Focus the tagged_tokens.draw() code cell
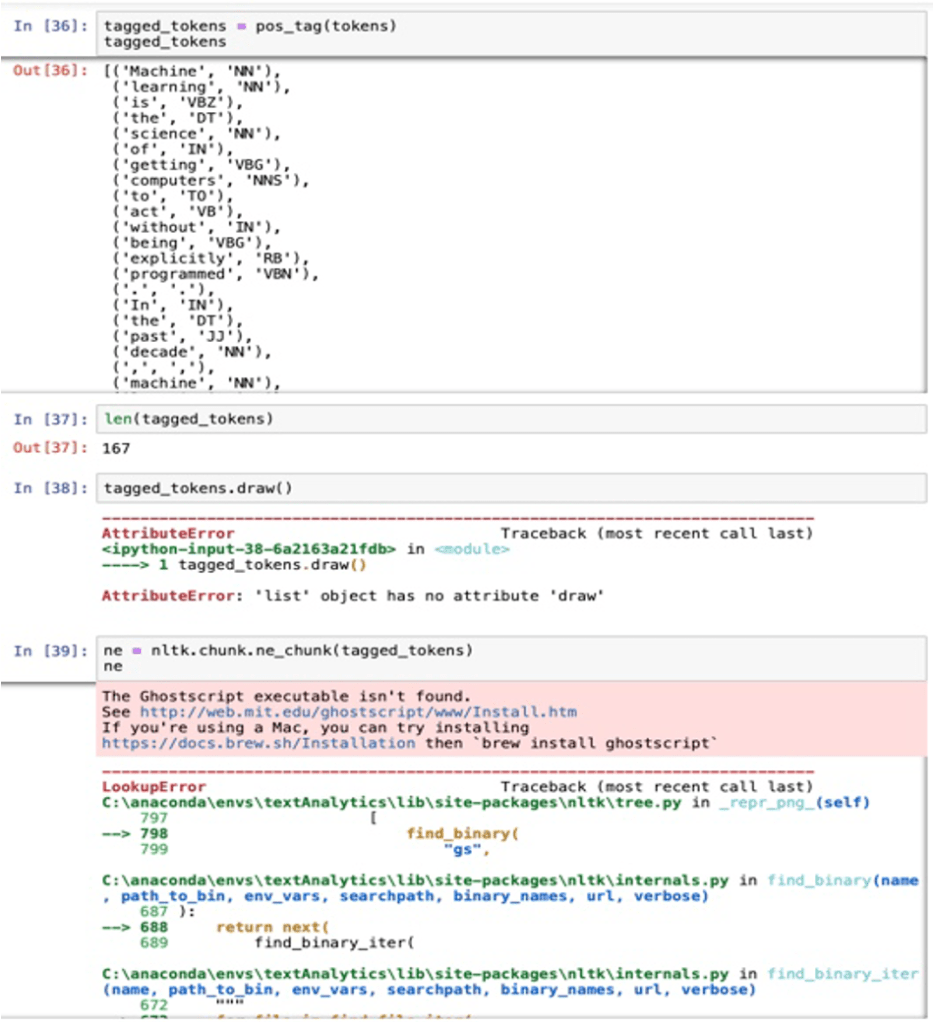This screenshot has height=1022, width=934. (x=500, y=488)
